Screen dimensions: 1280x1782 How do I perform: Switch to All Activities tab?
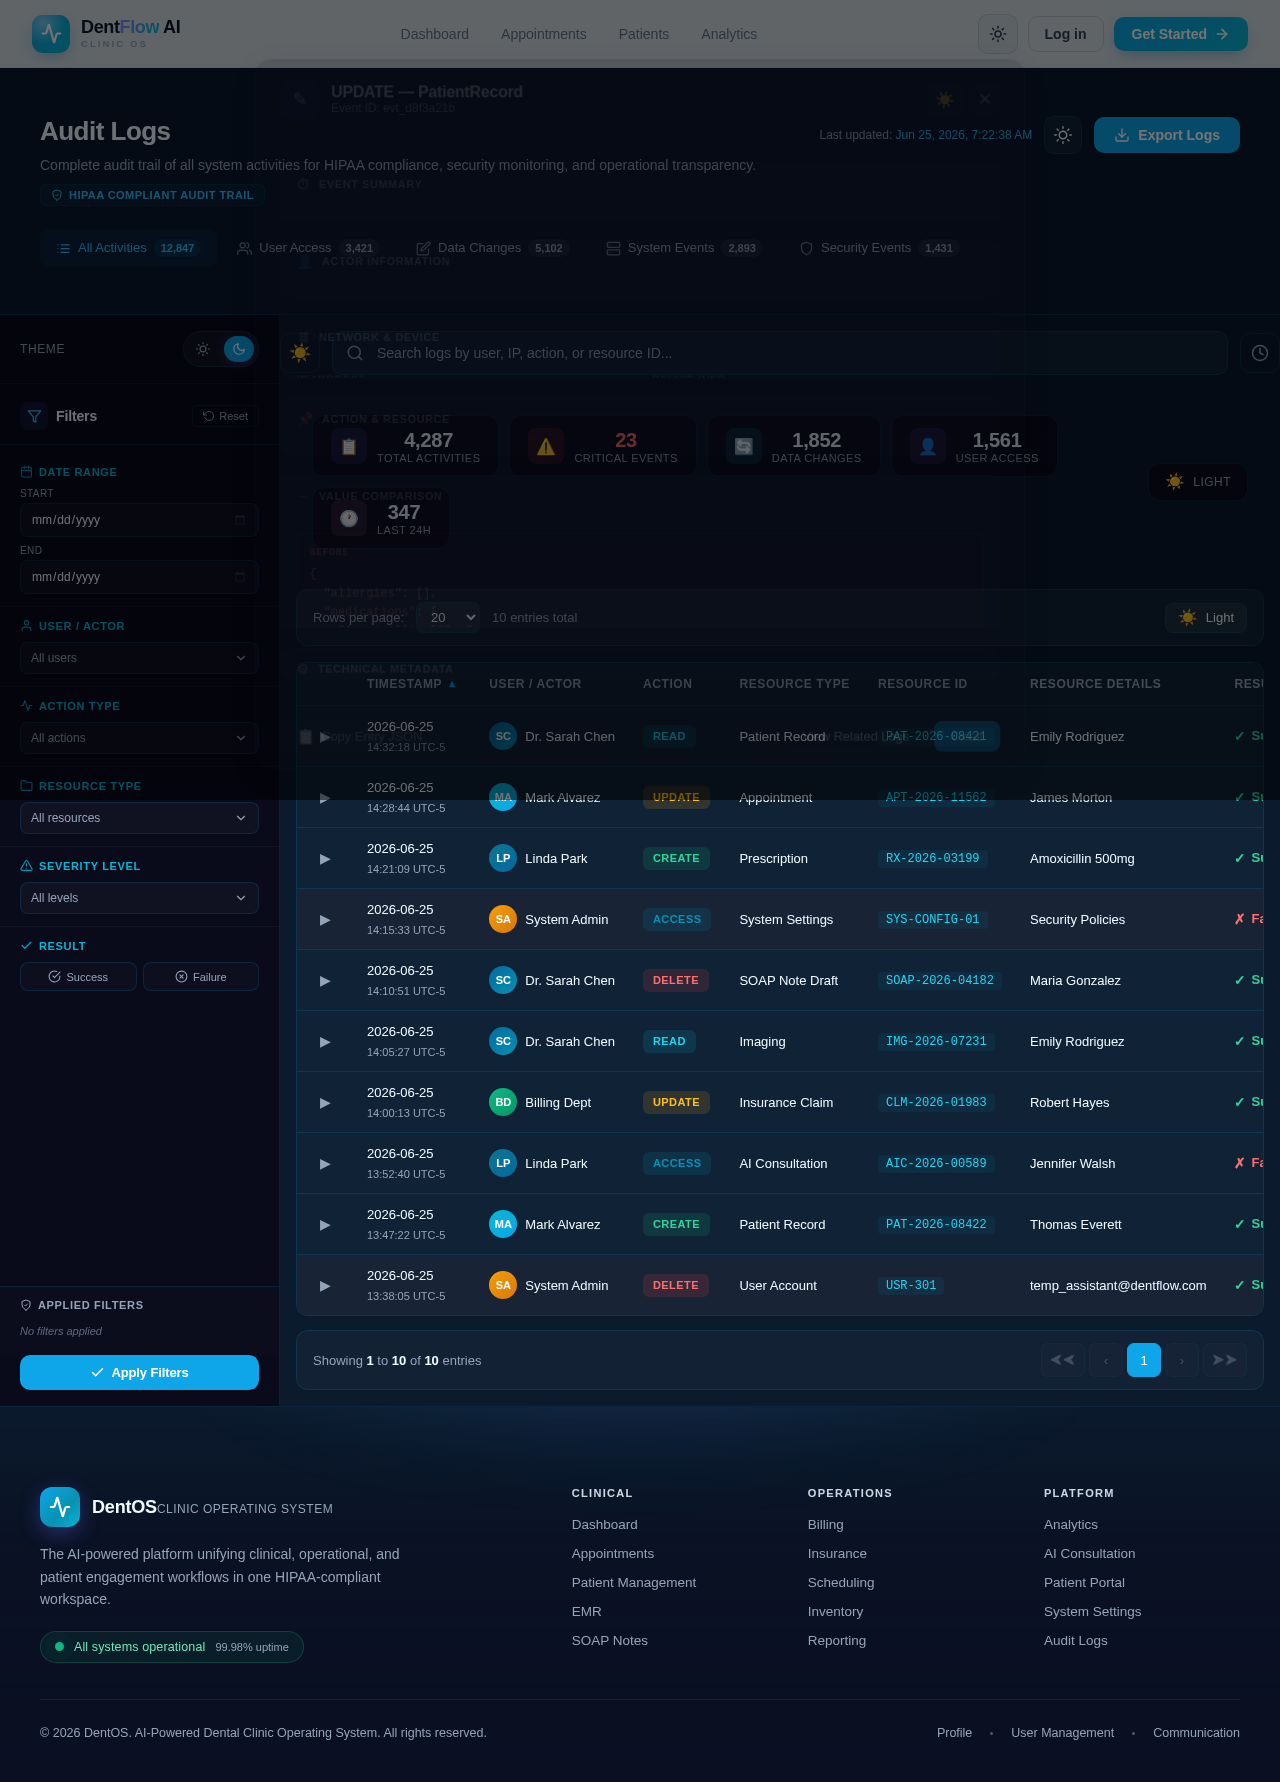click(129, 248)
